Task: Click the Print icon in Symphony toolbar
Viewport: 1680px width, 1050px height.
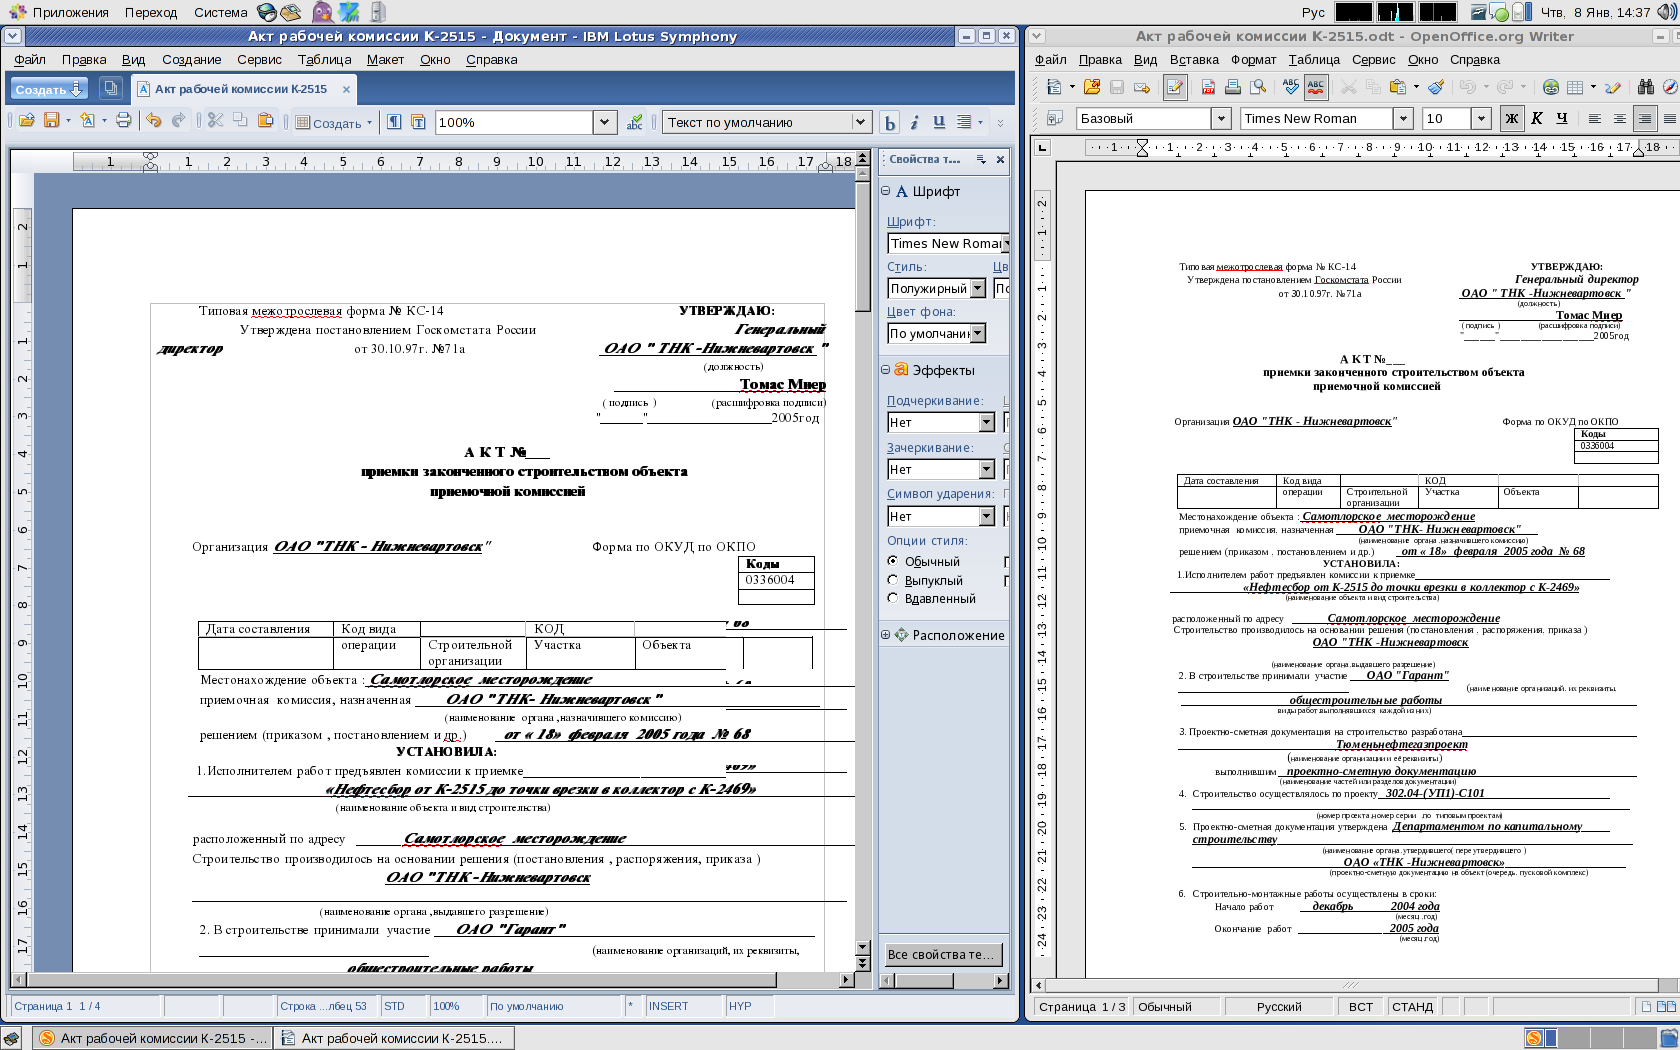Action: 123,121
